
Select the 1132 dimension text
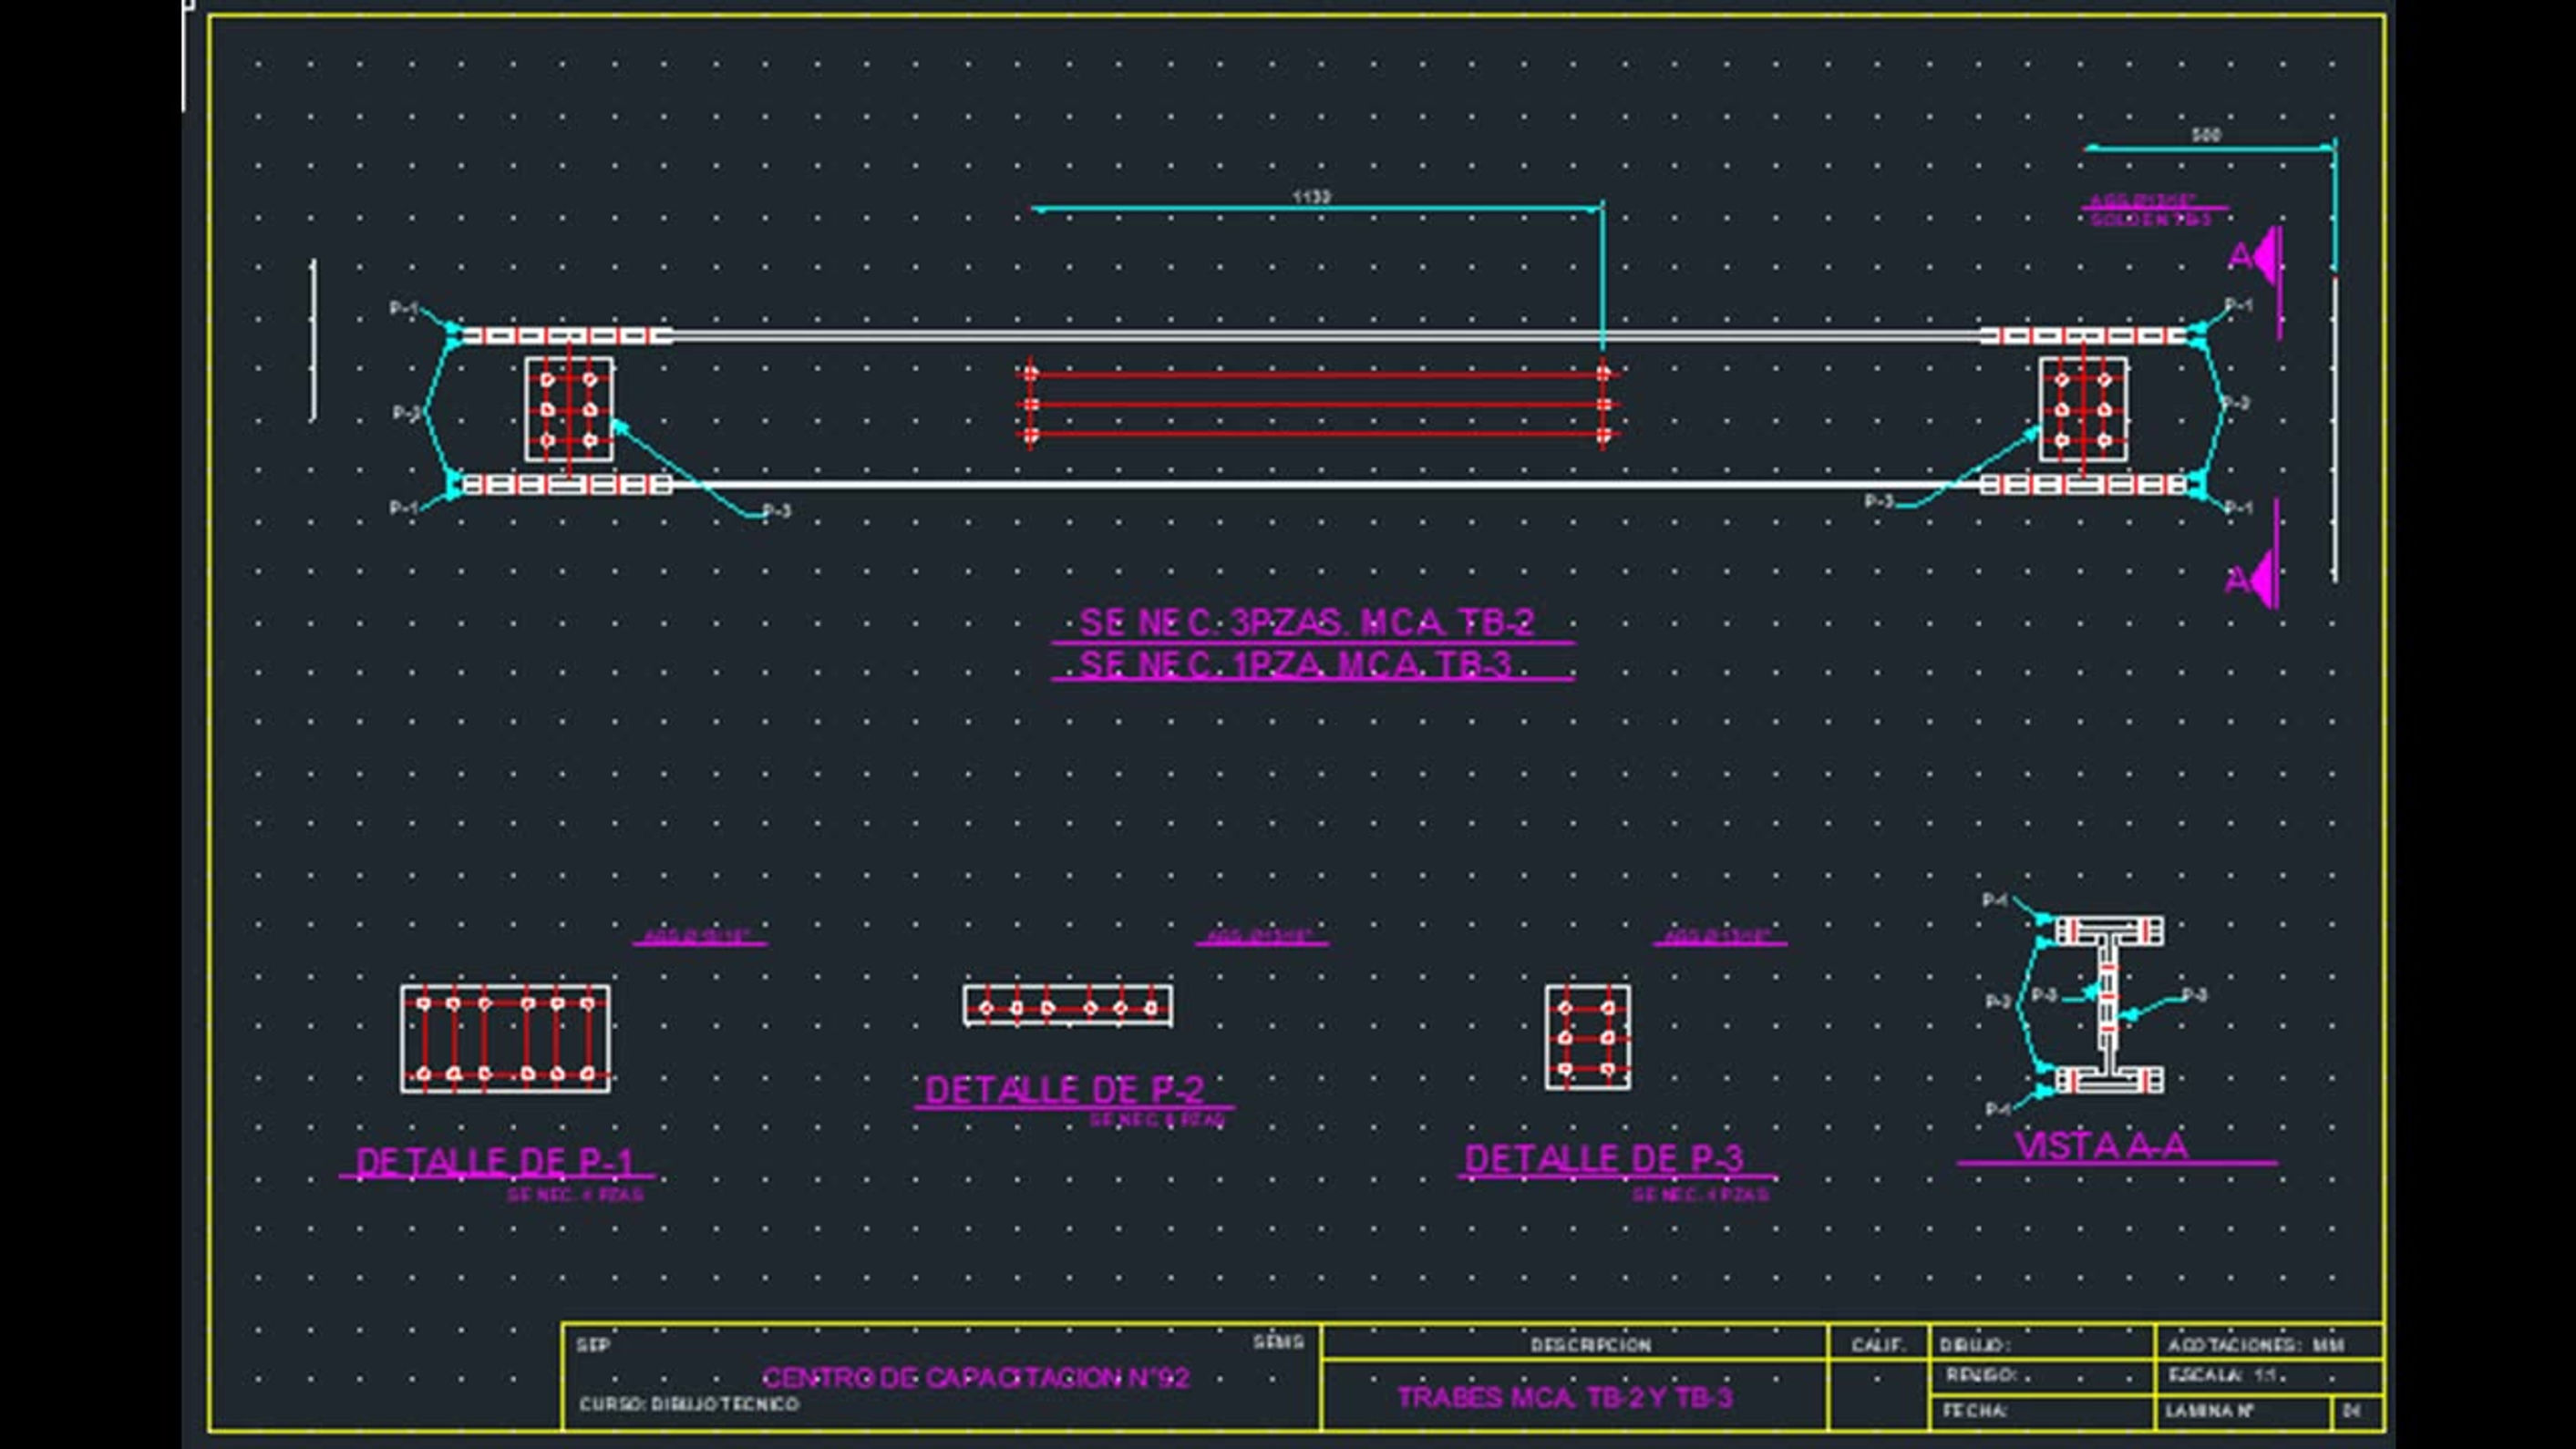(x=1312, y=197)
